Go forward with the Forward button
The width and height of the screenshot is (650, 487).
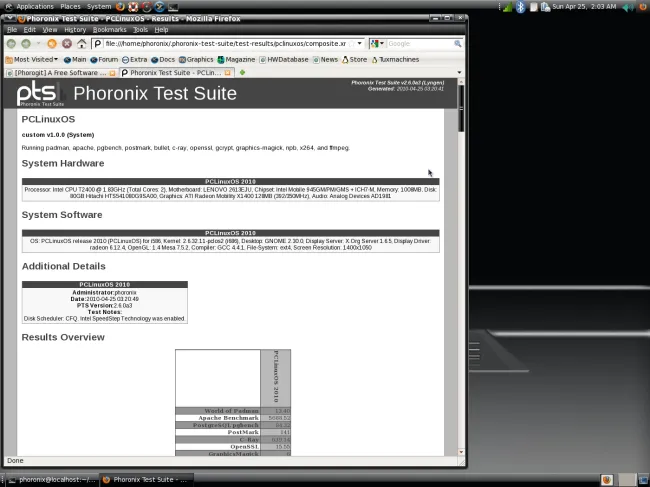coord(26,44)
